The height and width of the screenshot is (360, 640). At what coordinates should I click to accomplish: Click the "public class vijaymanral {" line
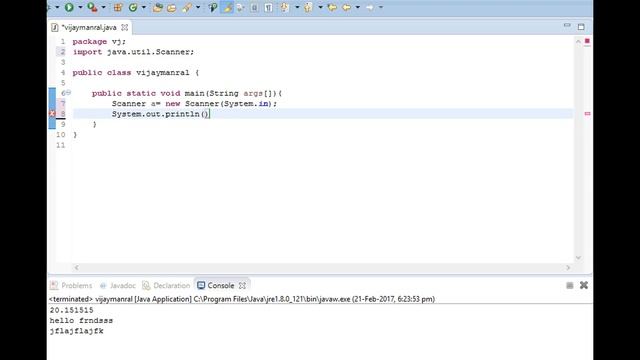point(136,73)
